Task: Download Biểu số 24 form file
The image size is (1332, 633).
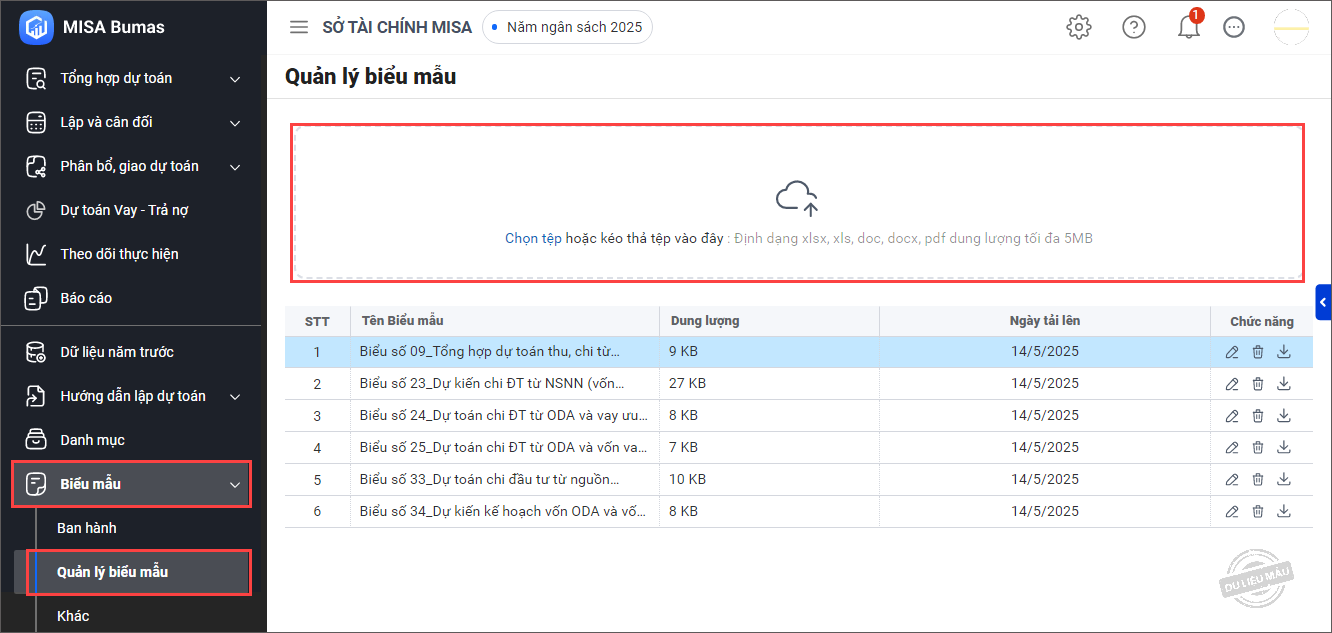Action: [x=1284, y=416]
